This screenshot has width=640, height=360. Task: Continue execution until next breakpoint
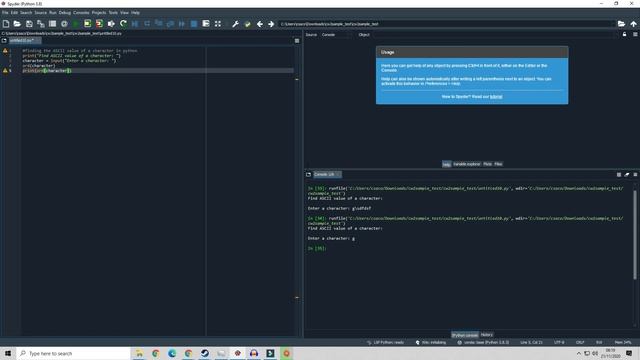coord(182,24)
